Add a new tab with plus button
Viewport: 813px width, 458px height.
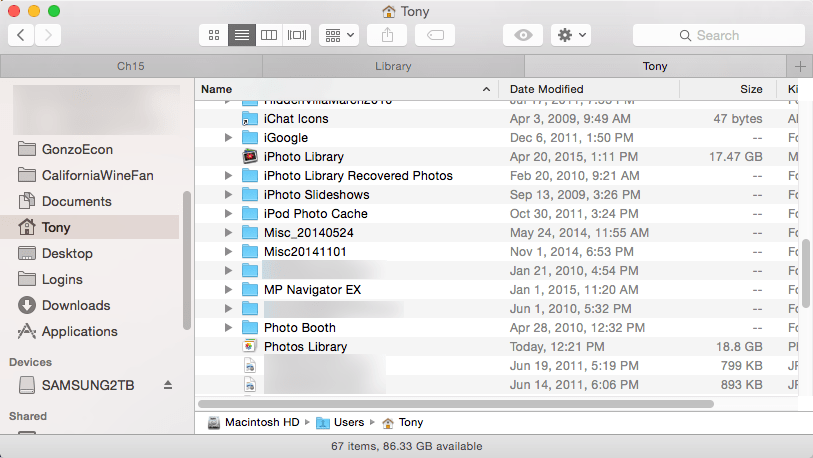click(x=800, y=66)
